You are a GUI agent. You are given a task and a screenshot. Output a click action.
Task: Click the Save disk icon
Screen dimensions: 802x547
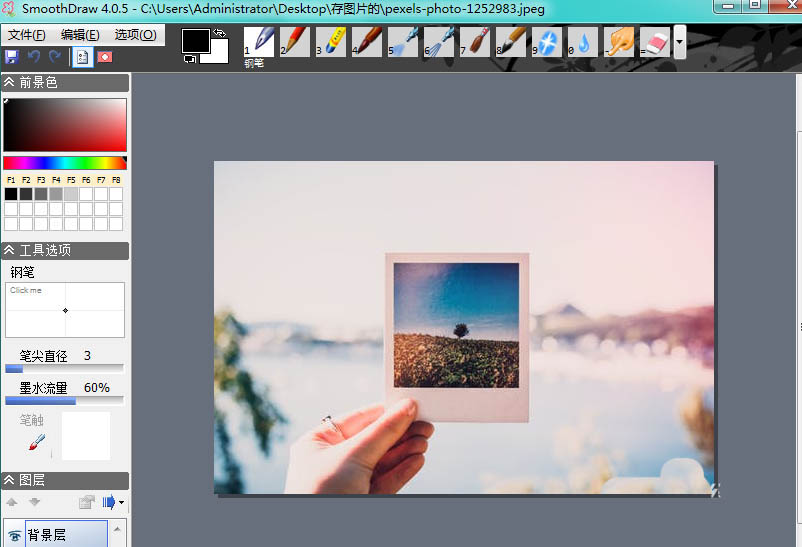pos(12,56)
